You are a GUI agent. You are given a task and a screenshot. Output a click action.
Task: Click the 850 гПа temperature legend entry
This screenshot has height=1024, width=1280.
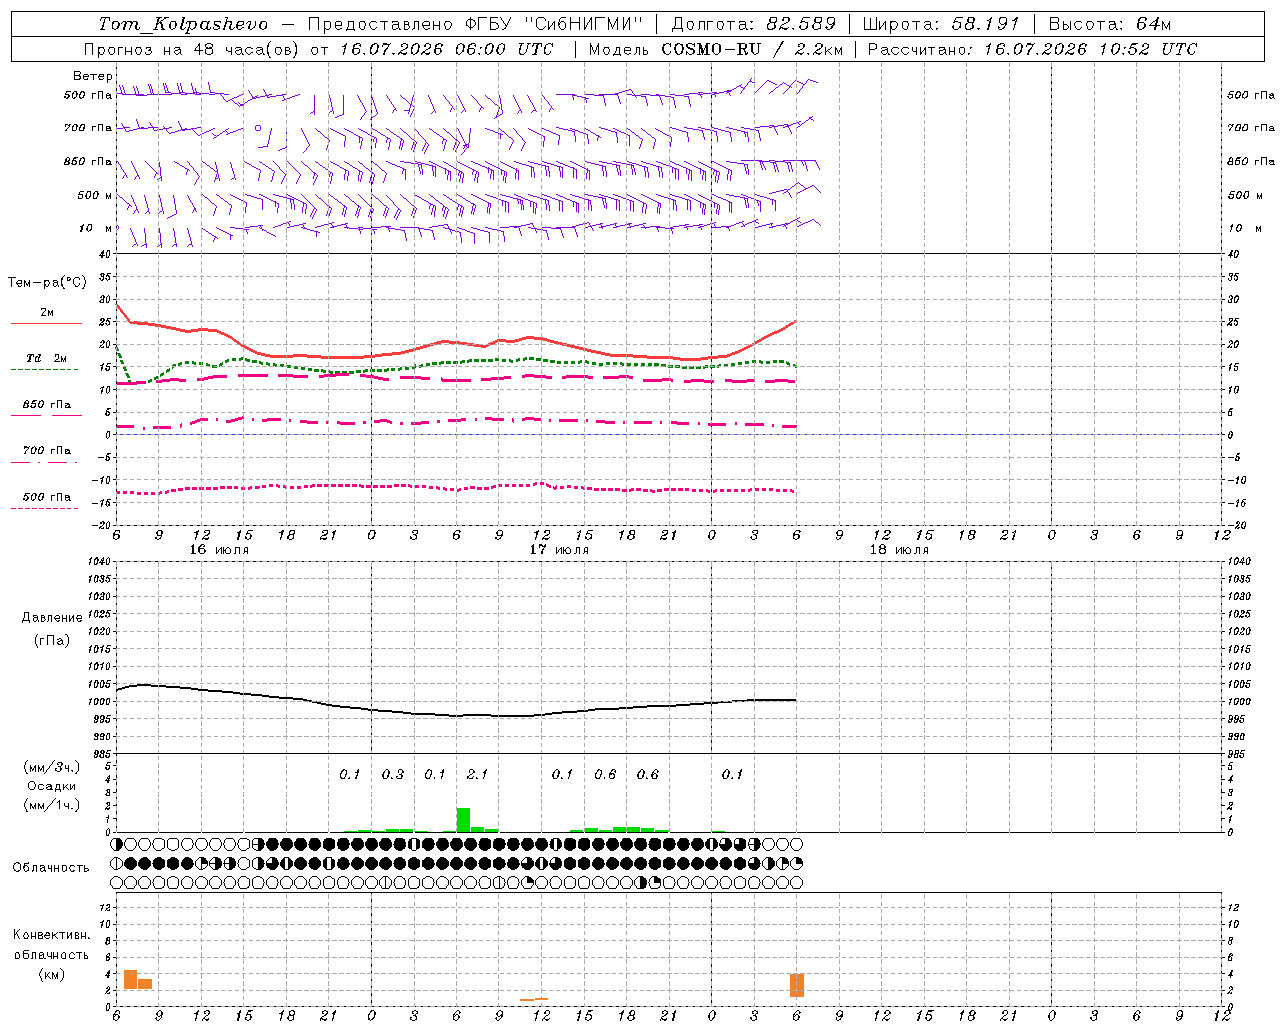pyautogui.click(x=46, y=405)
